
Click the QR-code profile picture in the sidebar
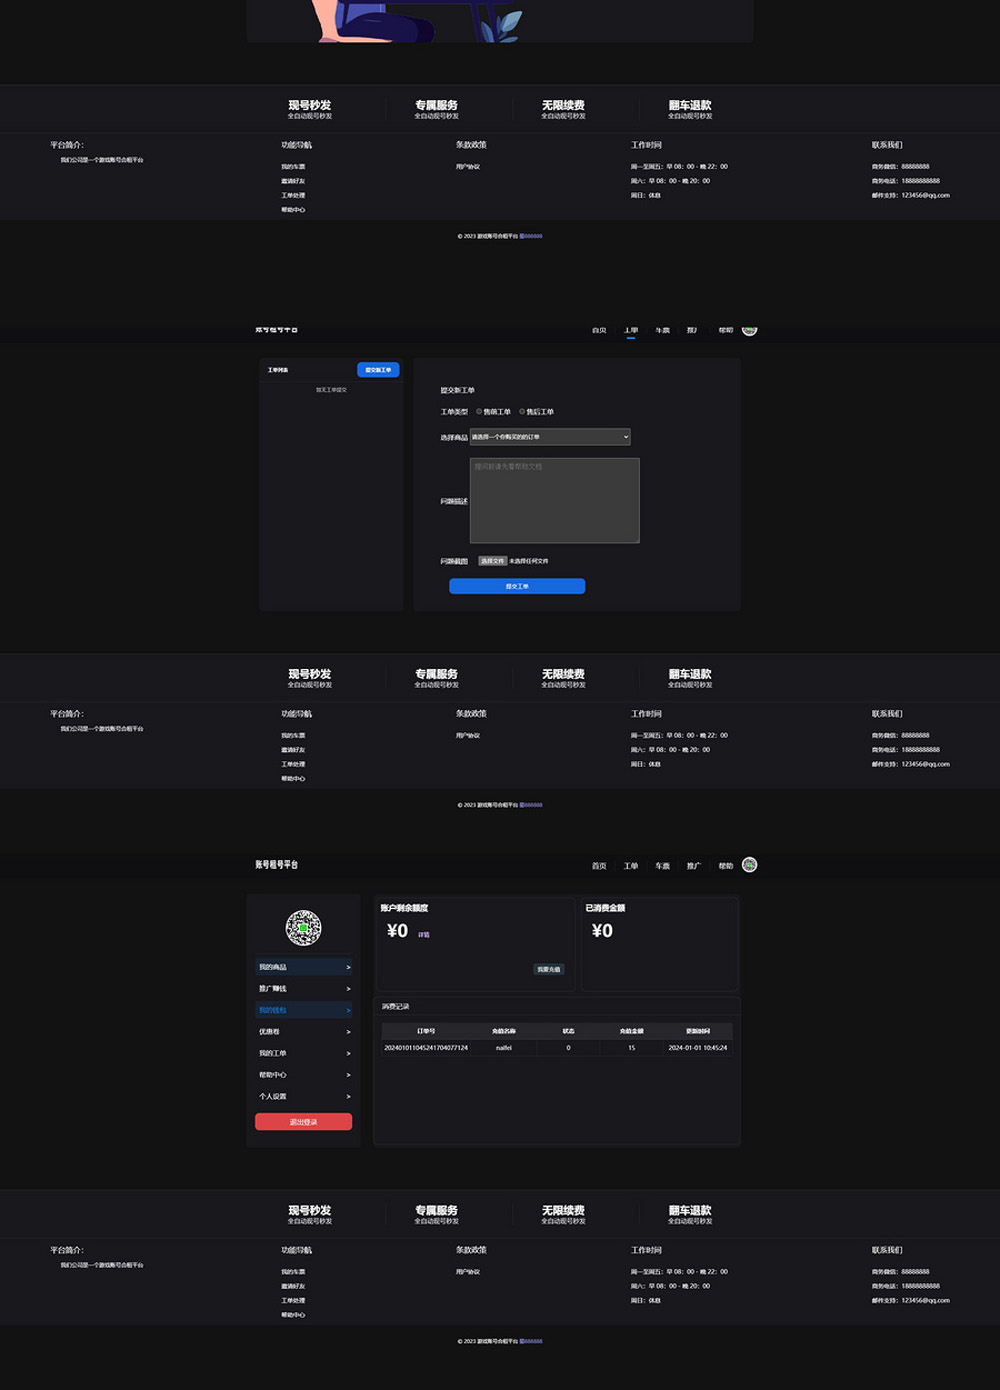tap(303, 928)
